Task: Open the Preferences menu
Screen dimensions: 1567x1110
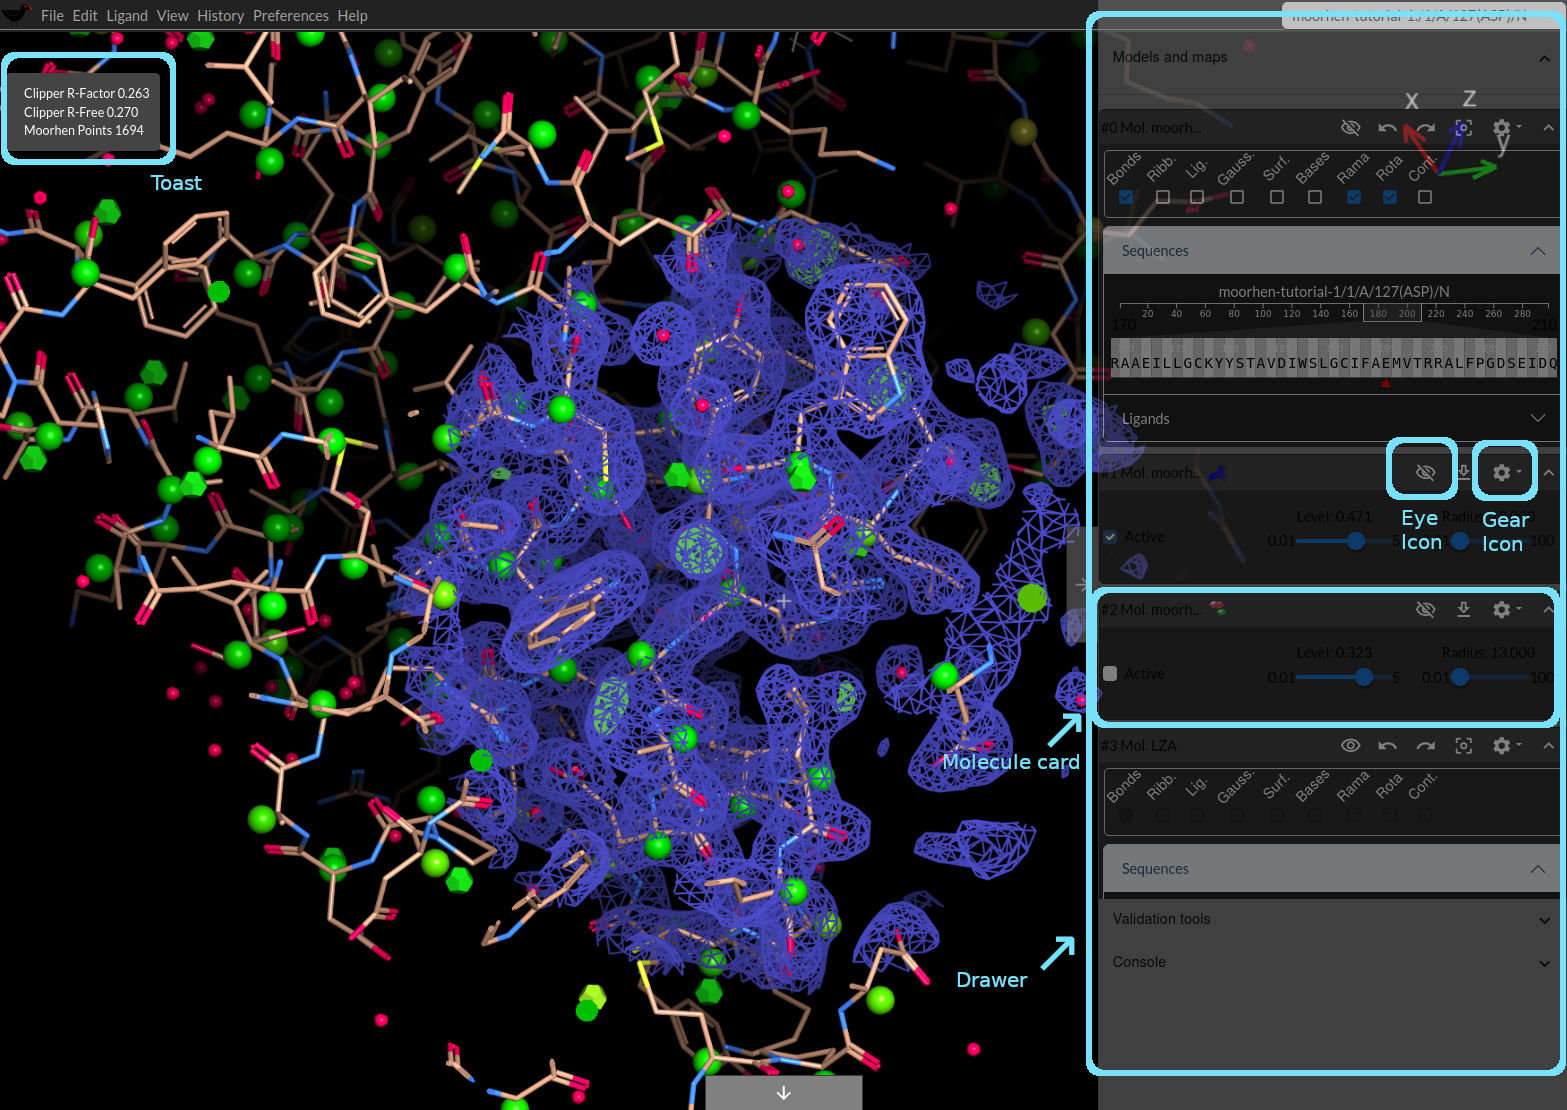Action: click(x=290, y=16)
